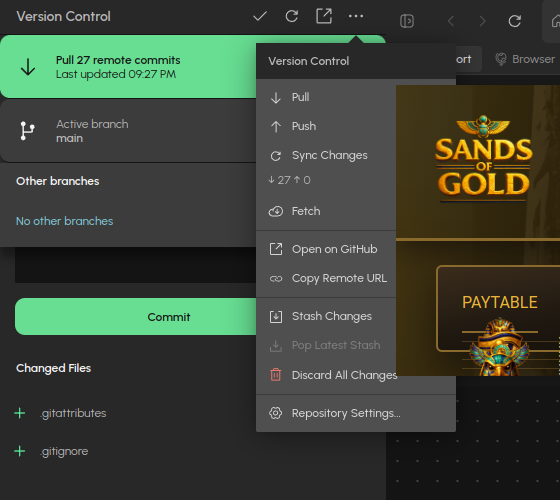Stage .gitattributes with its plus icon
The image size is (560, 500).
(x=20, y=413)
